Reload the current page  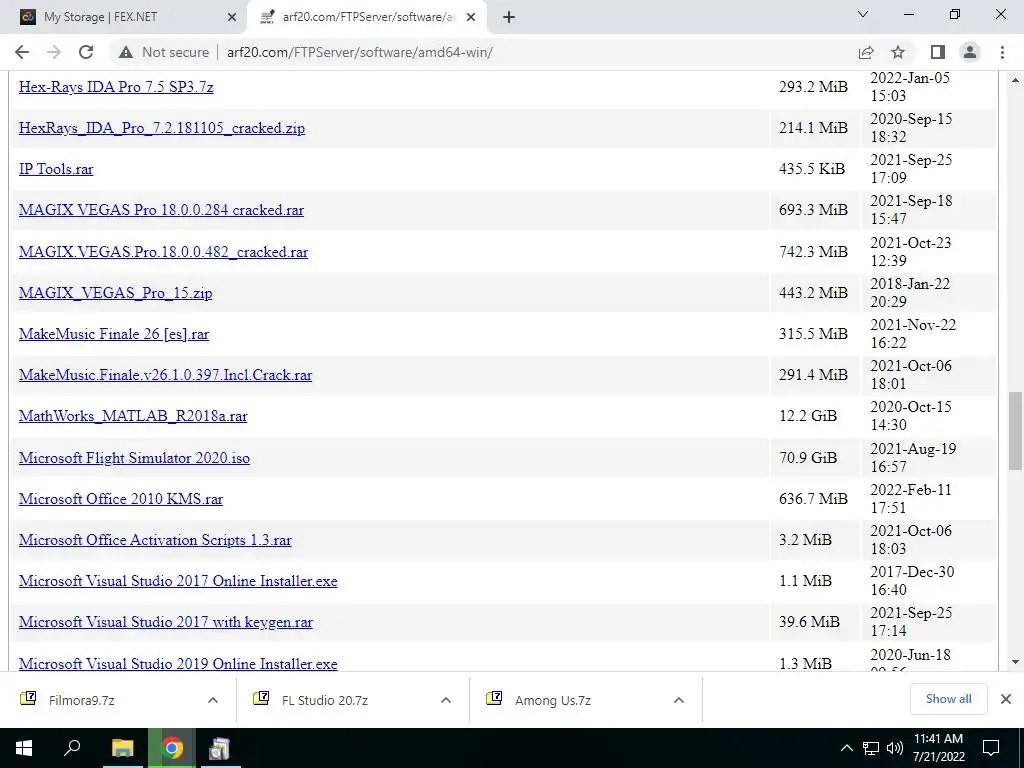click(x=86, y=52)
